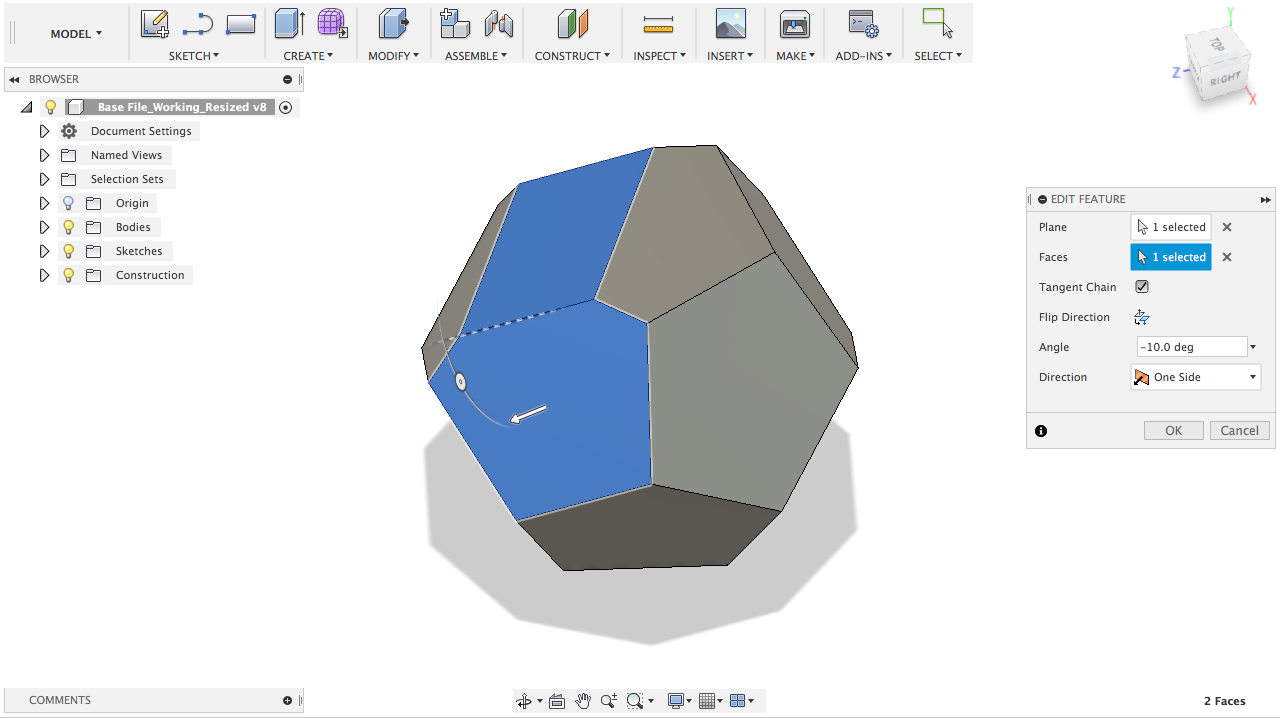Screen dimensions: 1280x718
Task: Toggle visibility bulb for Bodies
Action: (69, 227)
